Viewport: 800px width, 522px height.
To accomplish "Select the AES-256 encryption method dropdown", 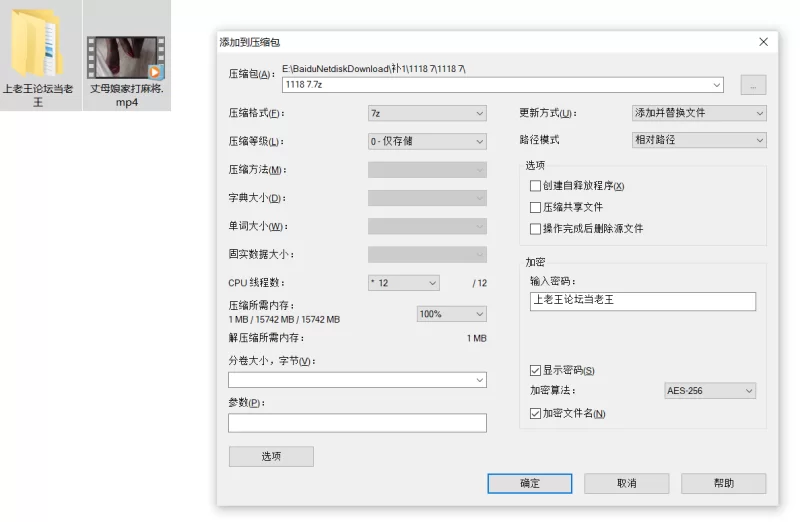I will click(x=709, y=391).
